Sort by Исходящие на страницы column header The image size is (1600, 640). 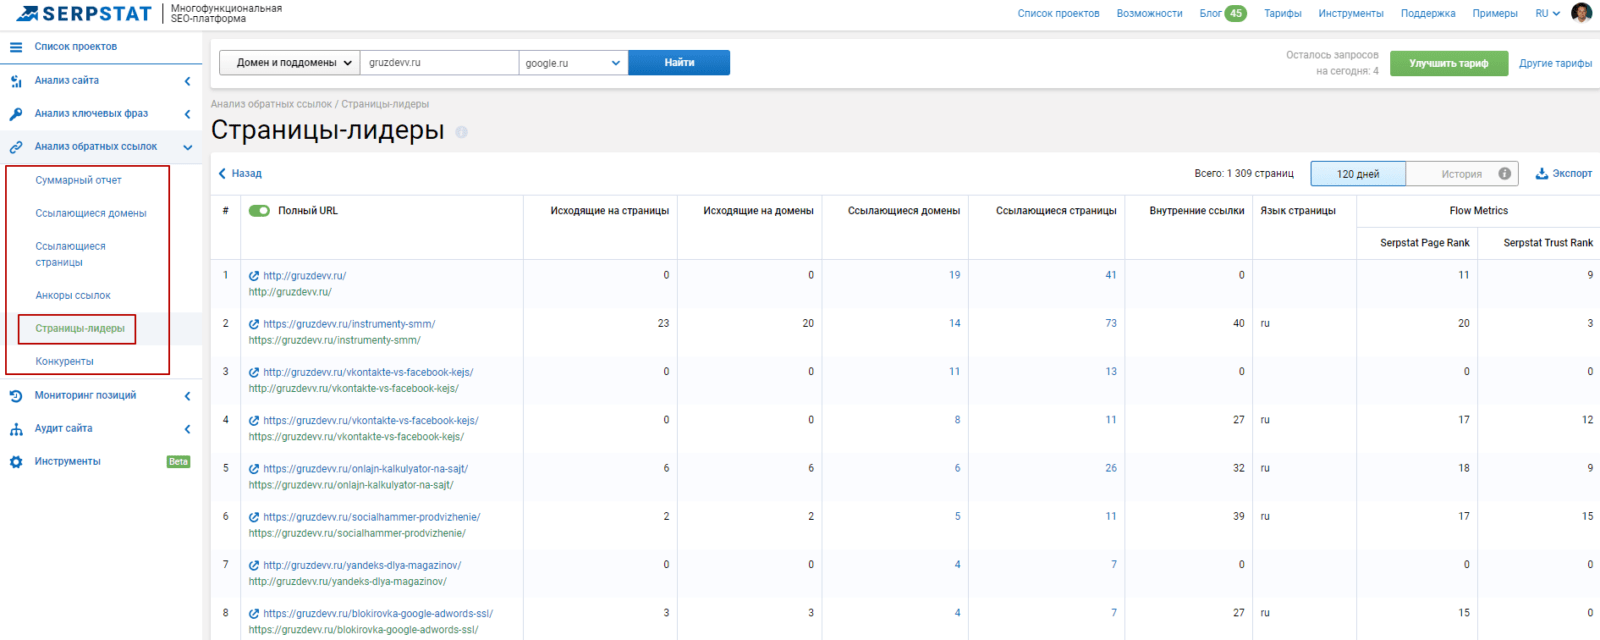click(x=610, y=211)
